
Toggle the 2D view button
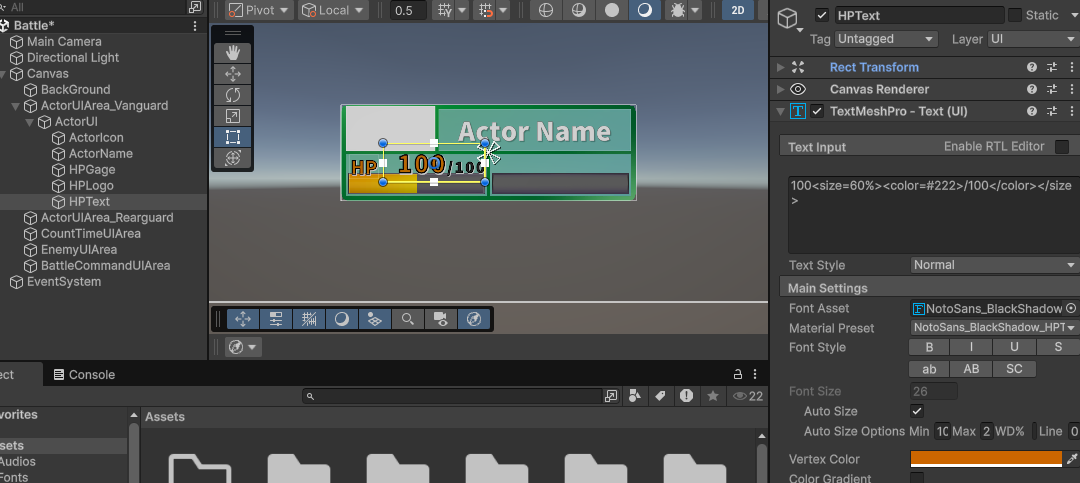point(738,10)
